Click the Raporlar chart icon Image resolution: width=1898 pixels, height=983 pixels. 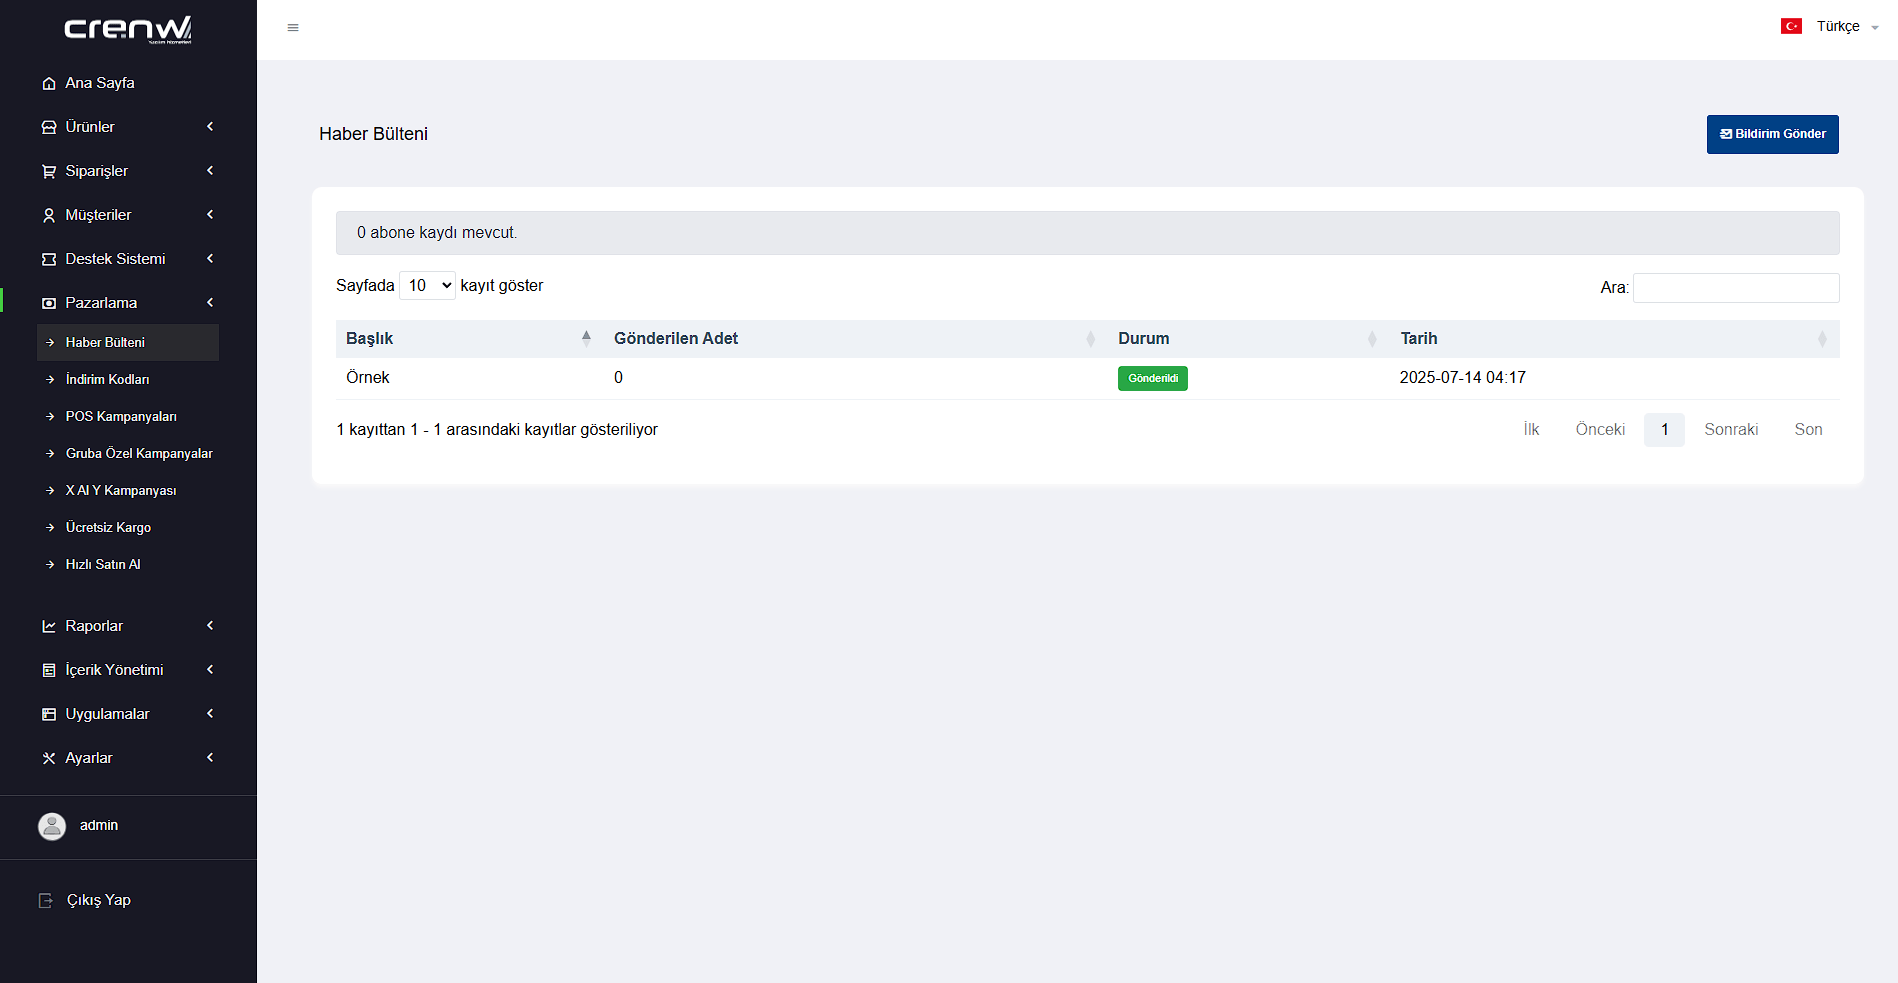tap(49, 627)
